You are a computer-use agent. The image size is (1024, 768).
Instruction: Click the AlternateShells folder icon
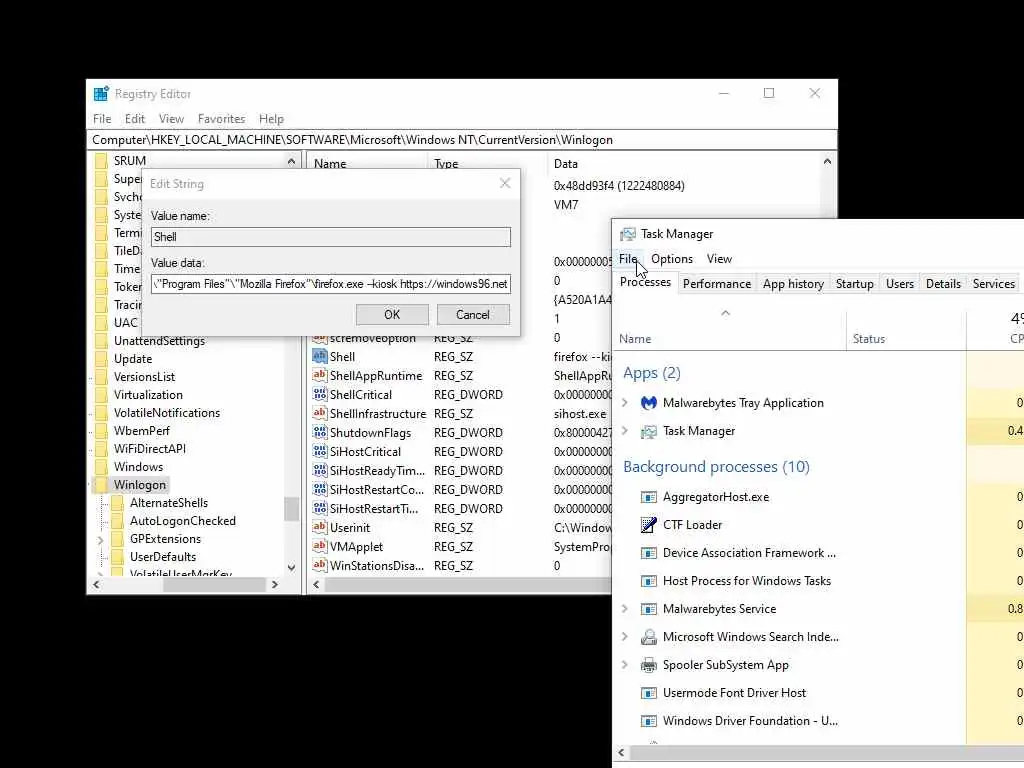point(117,503)
